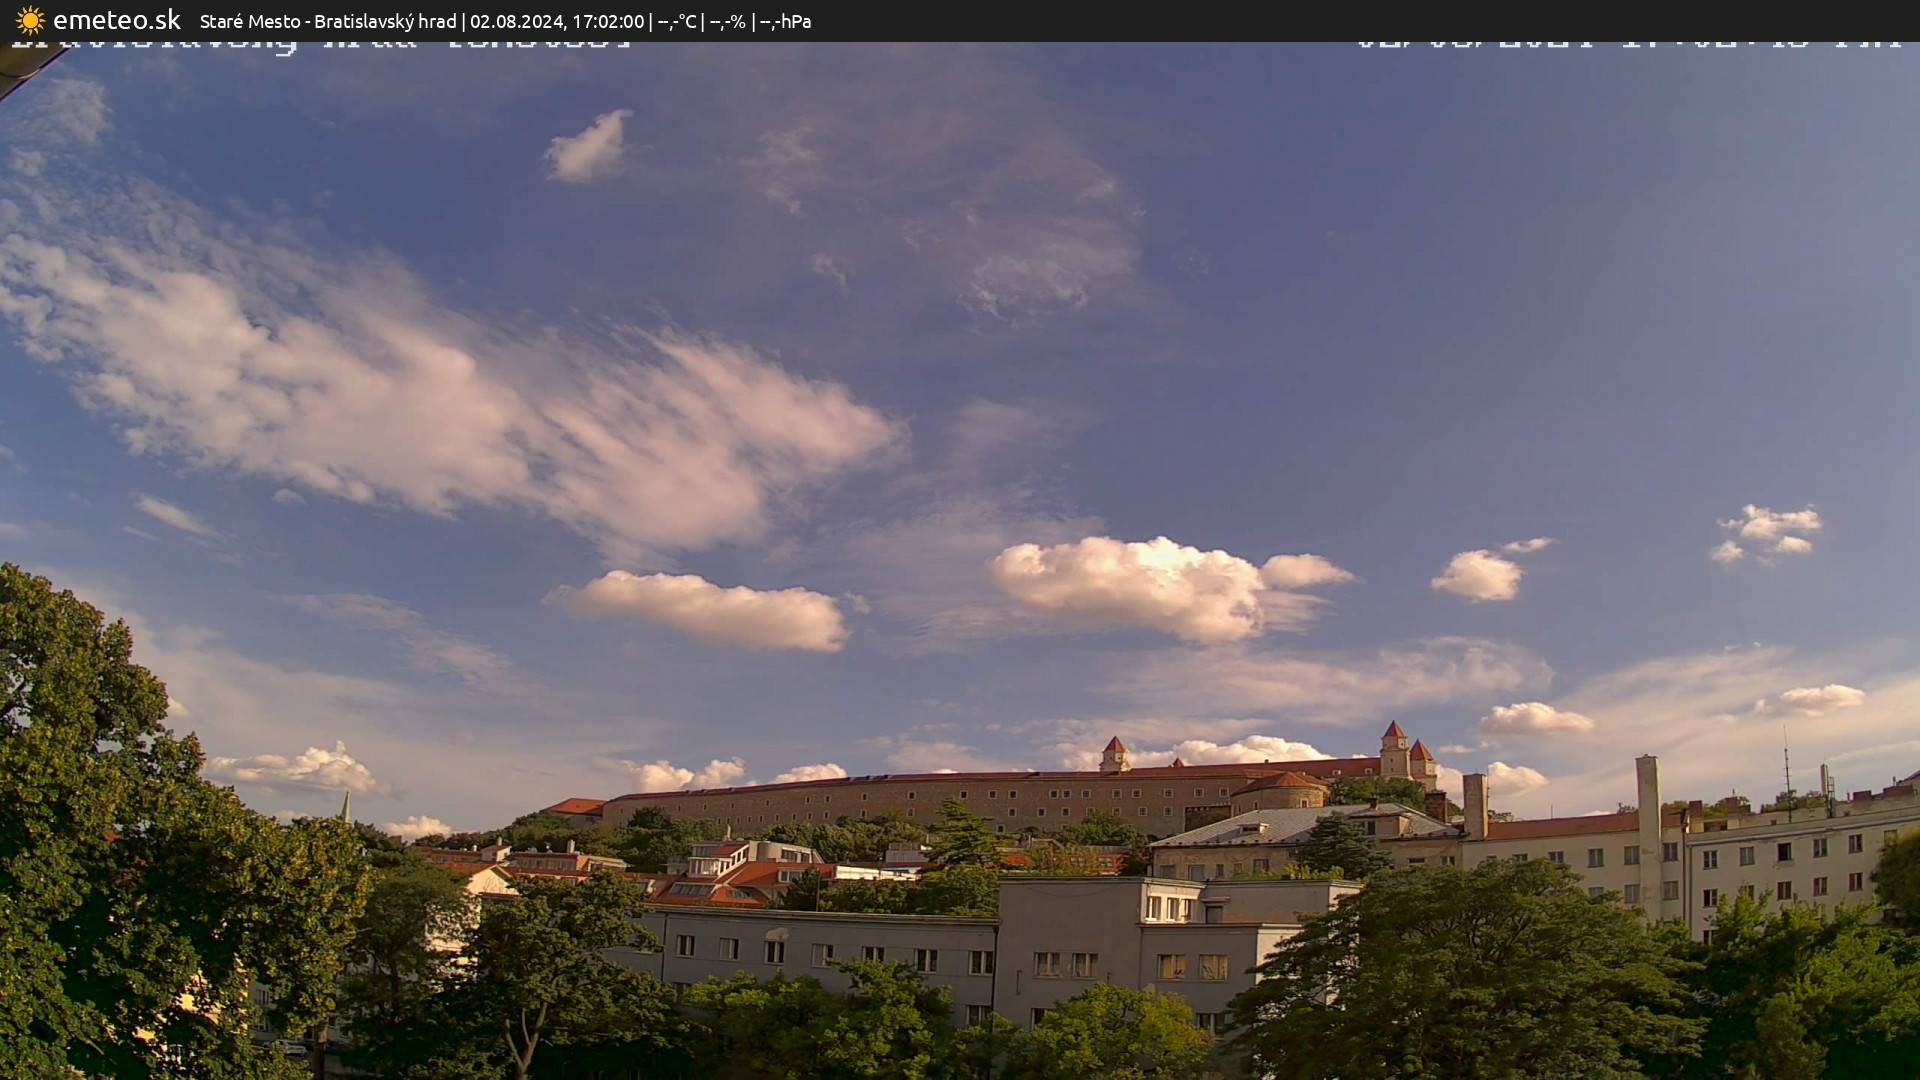Click the timestamp overlay at top right

click(1630, 40)
